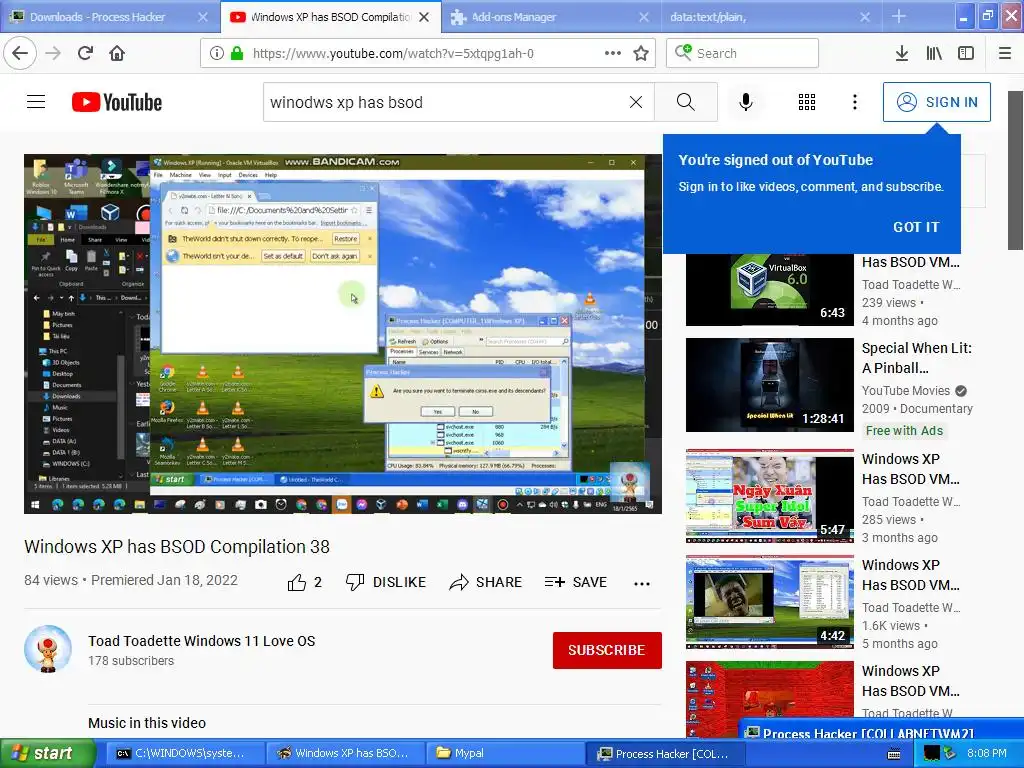1024x768 pixels.
Task: Click the Firefox Search box
Action: tap(742, 53)
